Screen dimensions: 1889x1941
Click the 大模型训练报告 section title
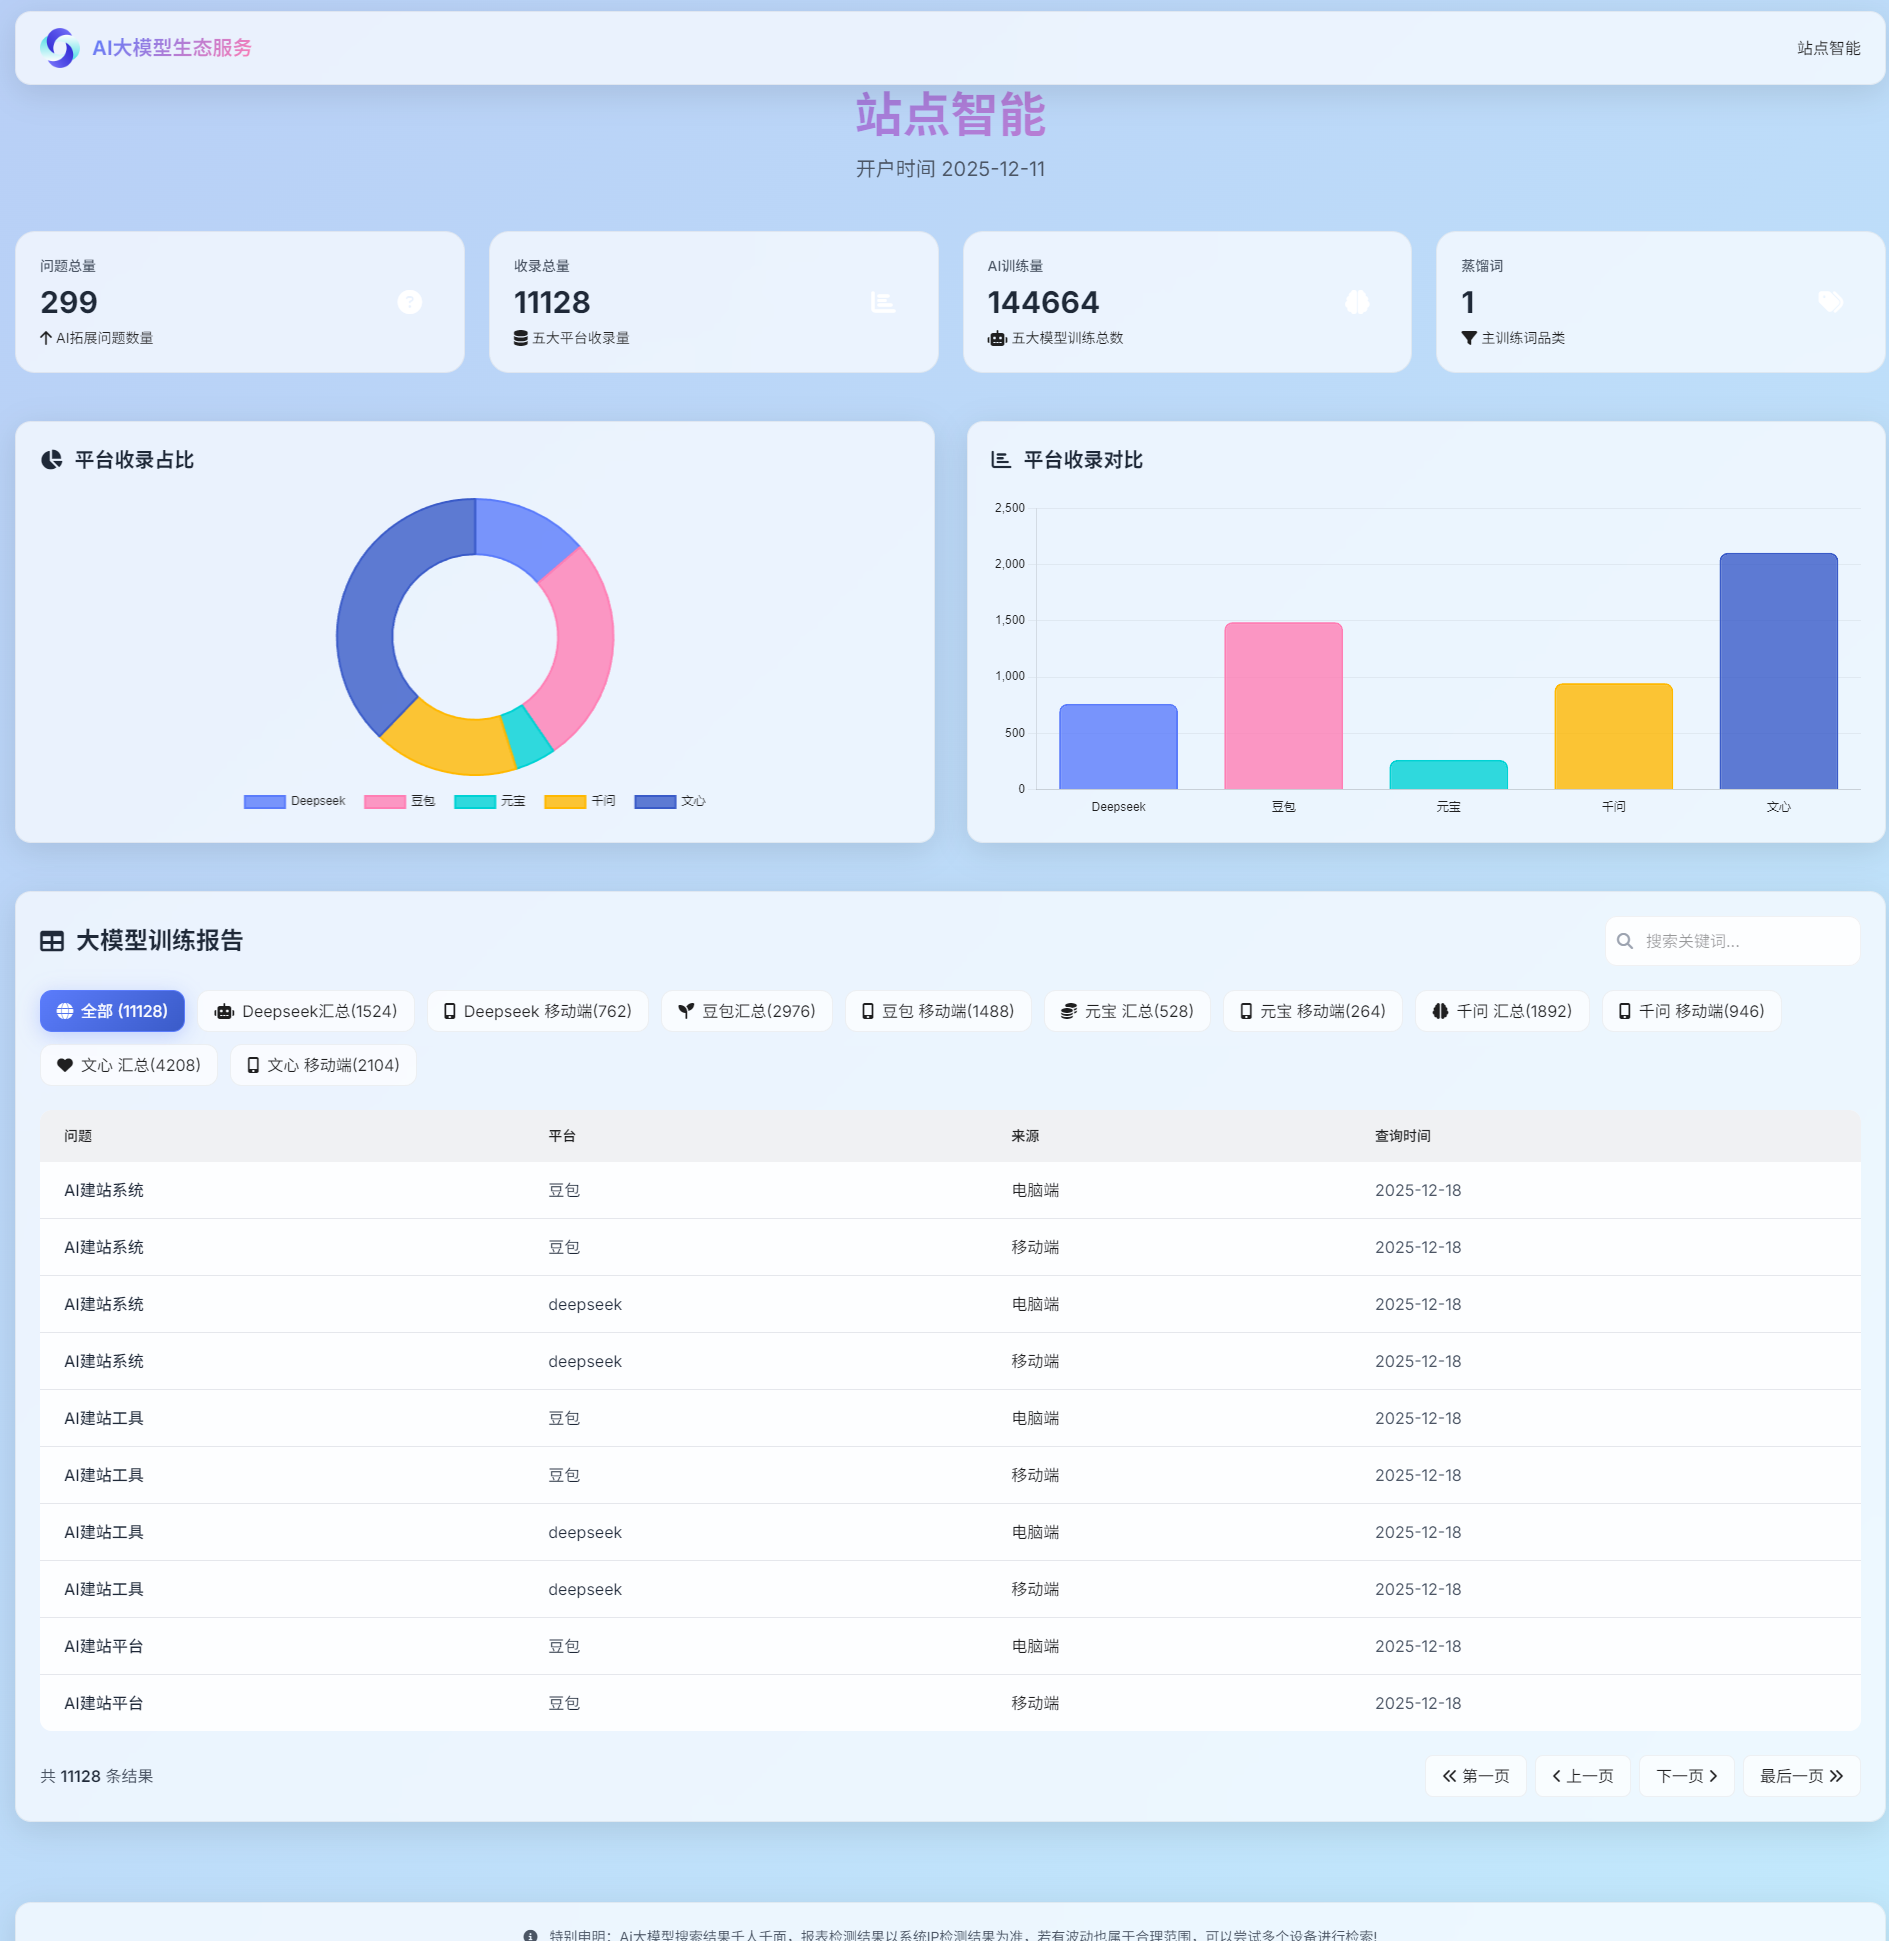(x=160, y=941)
